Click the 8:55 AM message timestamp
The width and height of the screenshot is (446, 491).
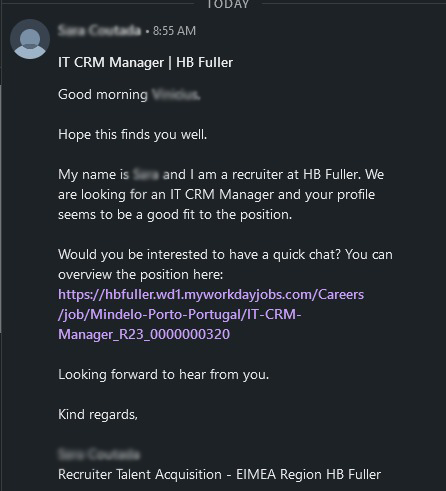click(174, 31)
